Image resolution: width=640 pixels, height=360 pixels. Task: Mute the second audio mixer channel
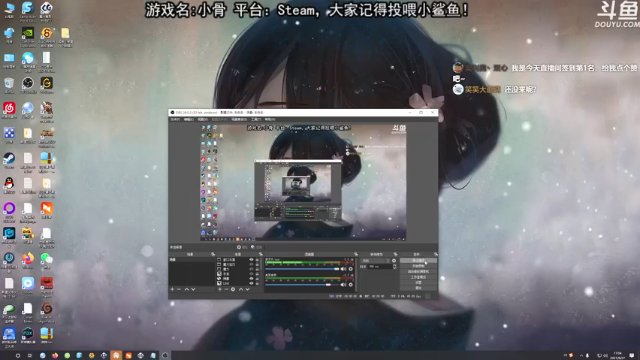pyautogui.click(x=343, y=284)
